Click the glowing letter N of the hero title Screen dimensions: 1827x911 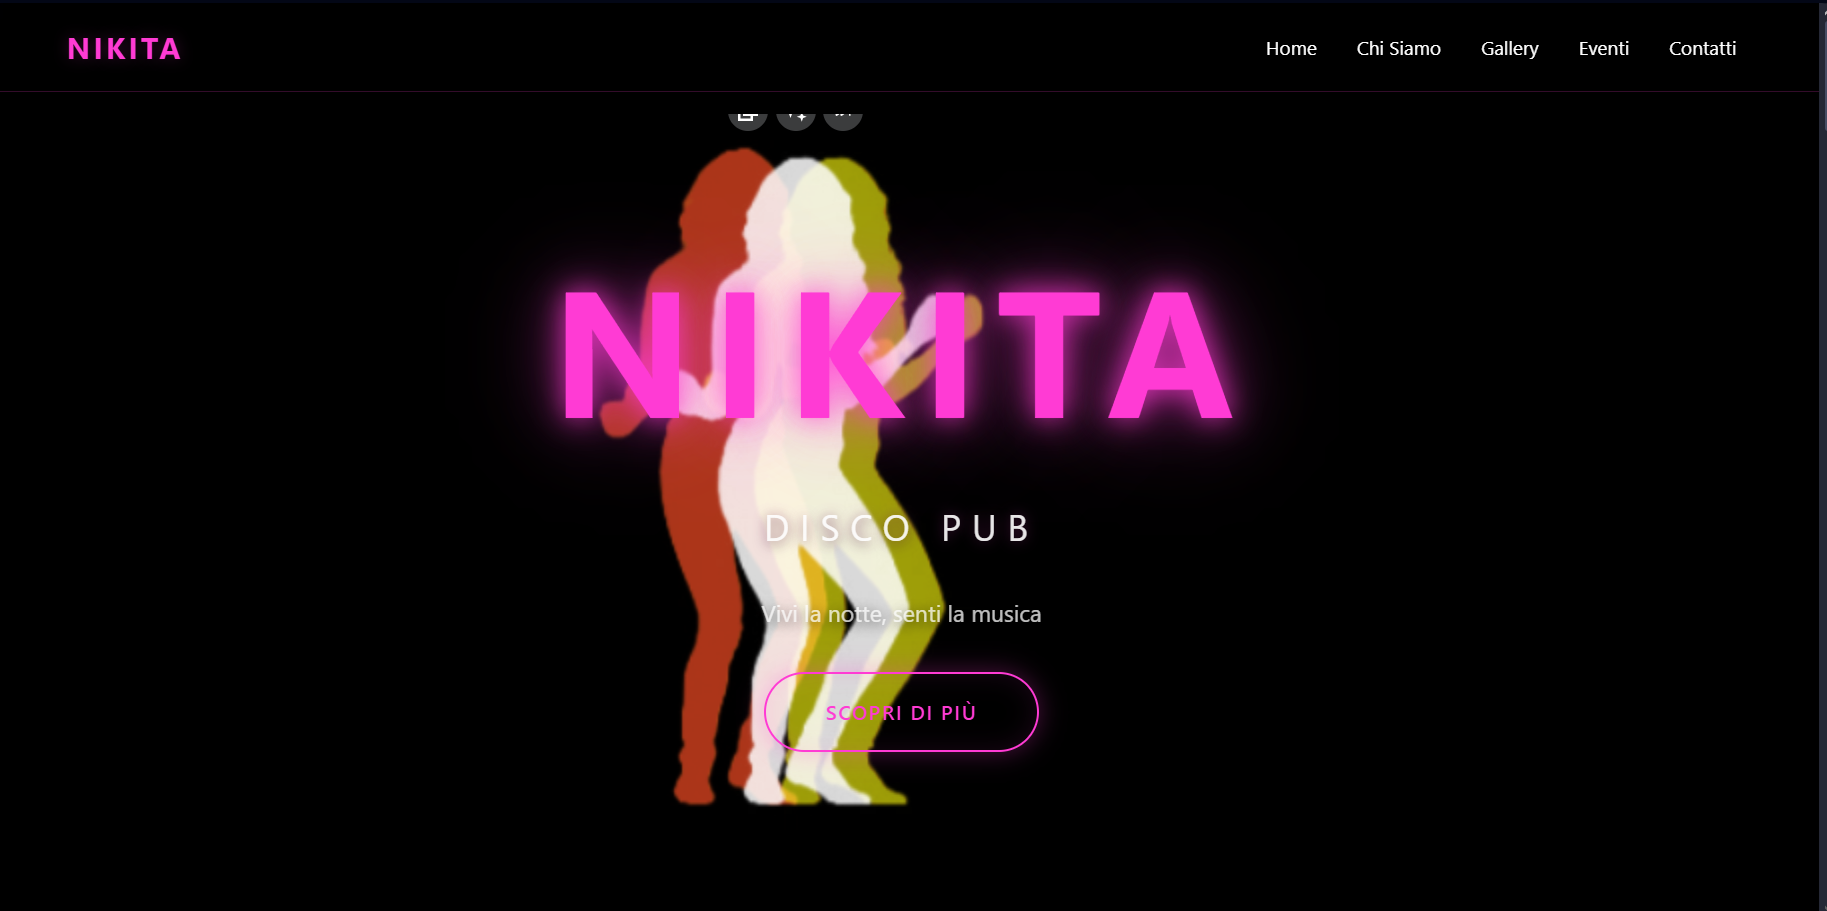[x=622, y=355]
